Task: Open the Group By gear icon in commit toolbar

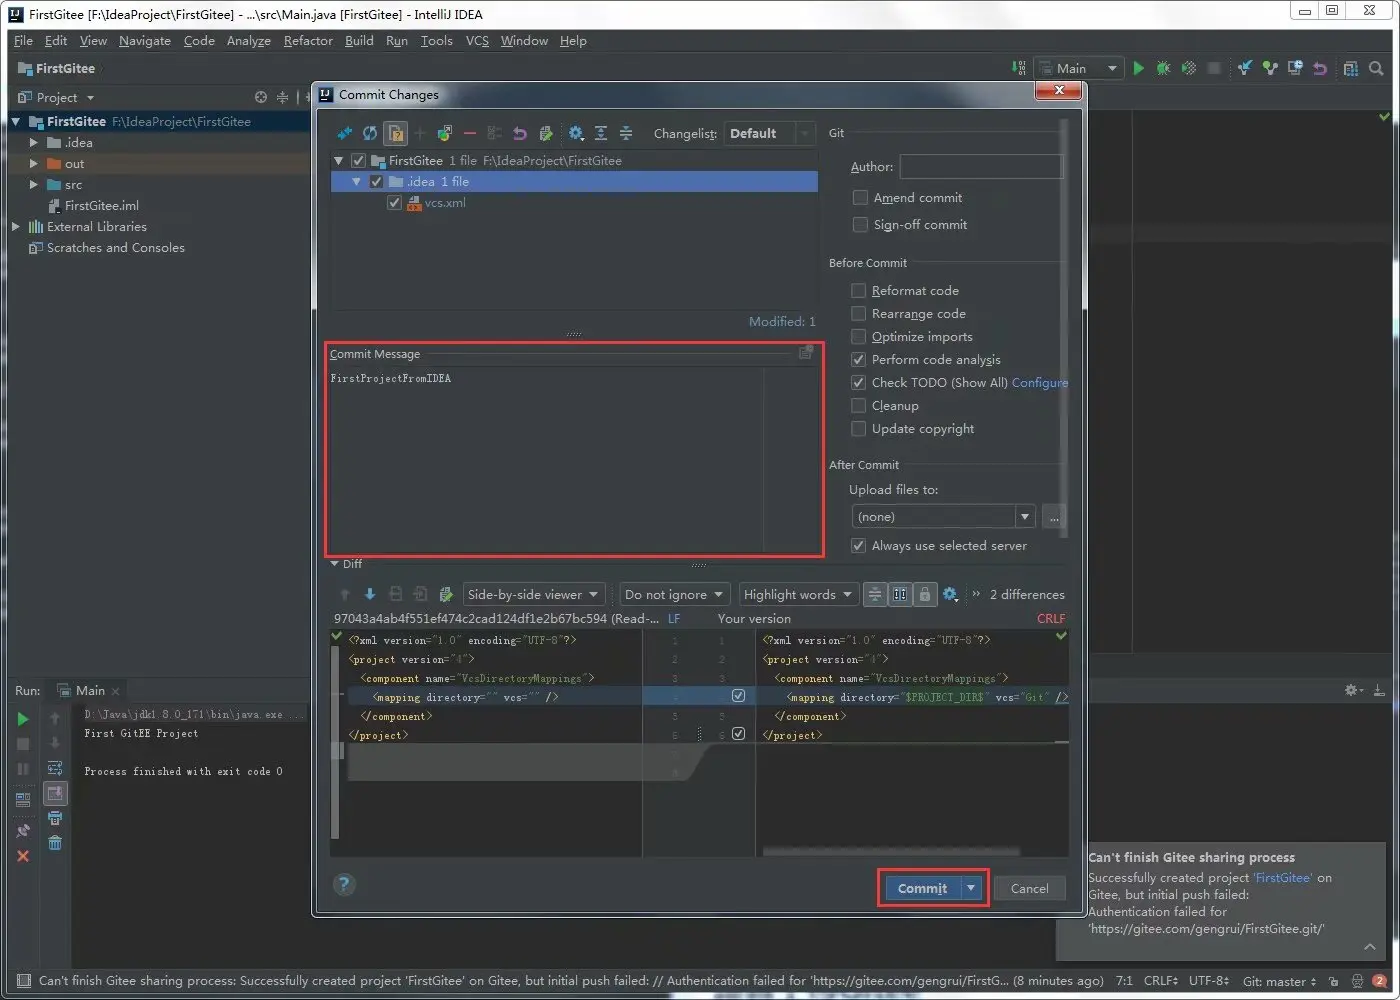Action: point(576,133)
